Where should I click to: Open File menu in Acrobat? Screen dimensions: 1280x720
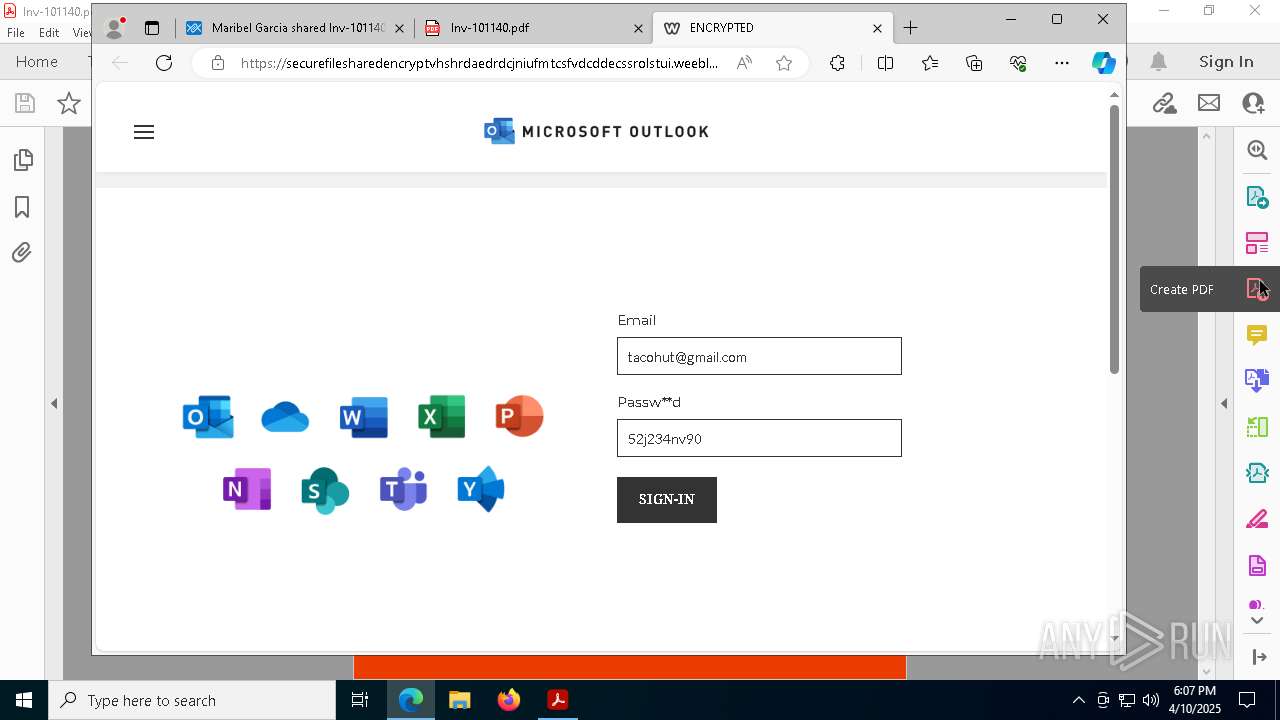[16, 33]
